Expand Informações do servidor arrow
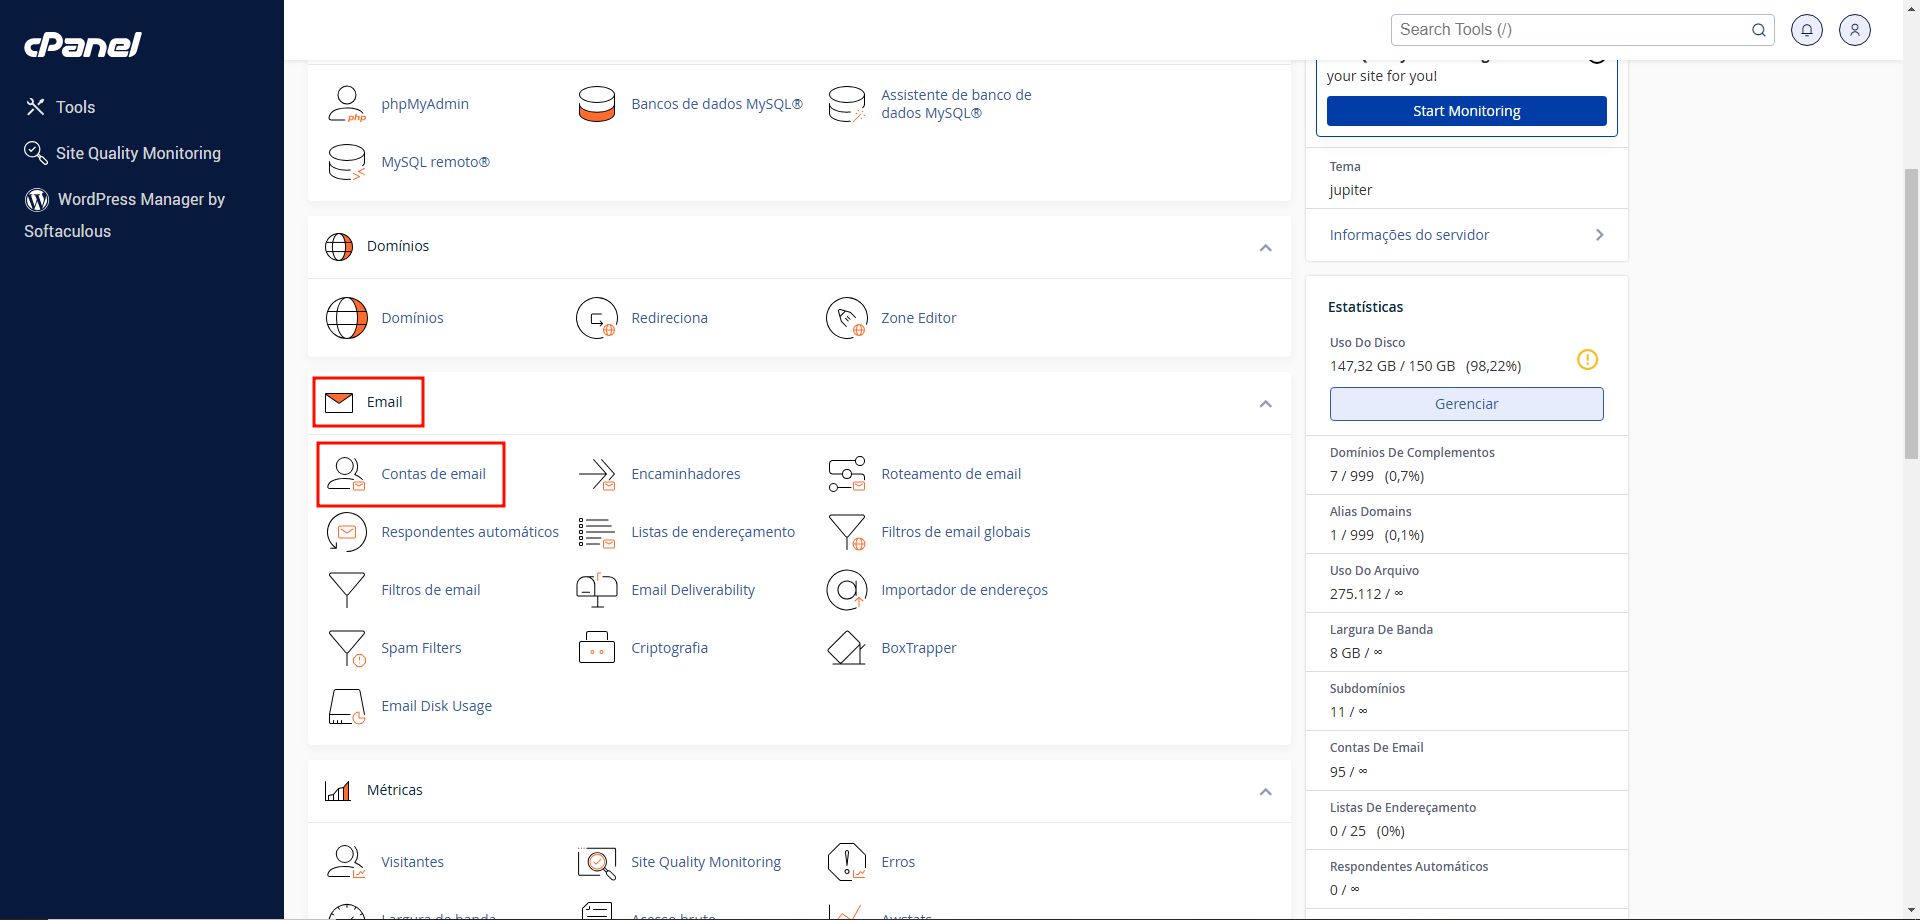Screen dimensions: 1920x920 point(1600,235)
